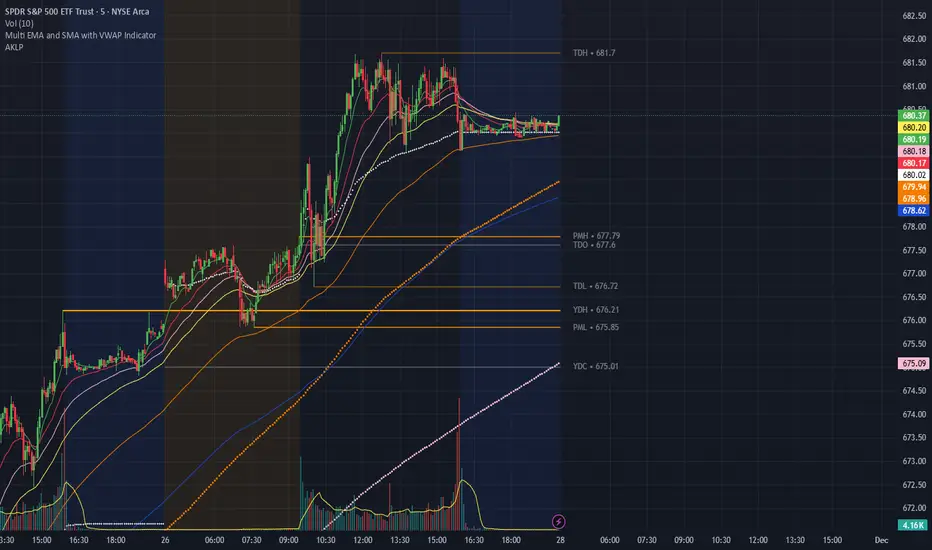Click the Multi EMA and SMA with VWAP Indicator legend
The image size is (932, 550).
pos(80,35)
